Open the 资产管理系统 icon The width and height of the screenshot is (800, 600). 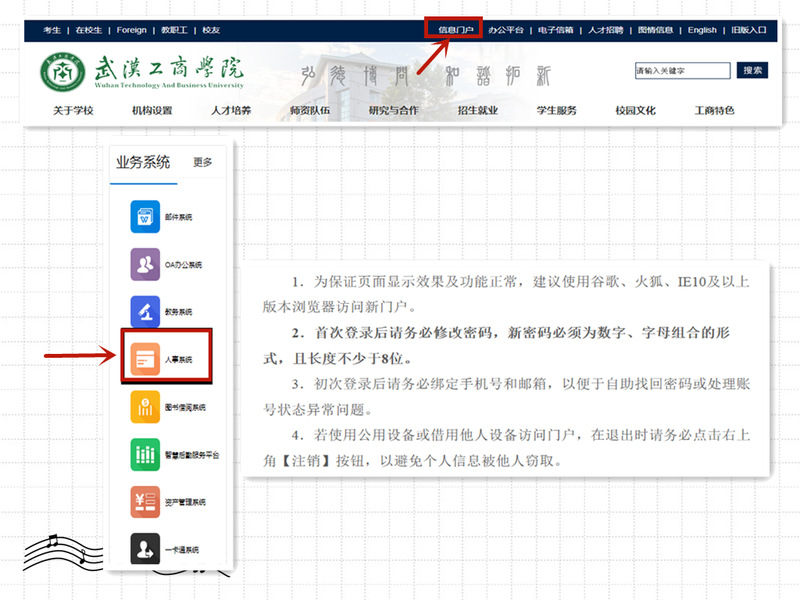(145, 502)
